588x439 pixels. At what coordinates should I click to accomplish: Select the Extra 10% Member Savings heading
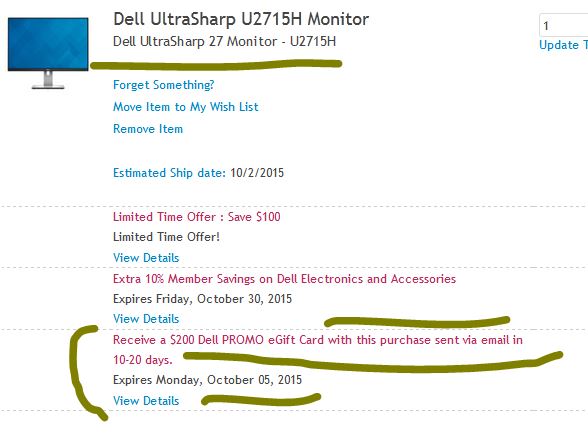pos(284,279)
